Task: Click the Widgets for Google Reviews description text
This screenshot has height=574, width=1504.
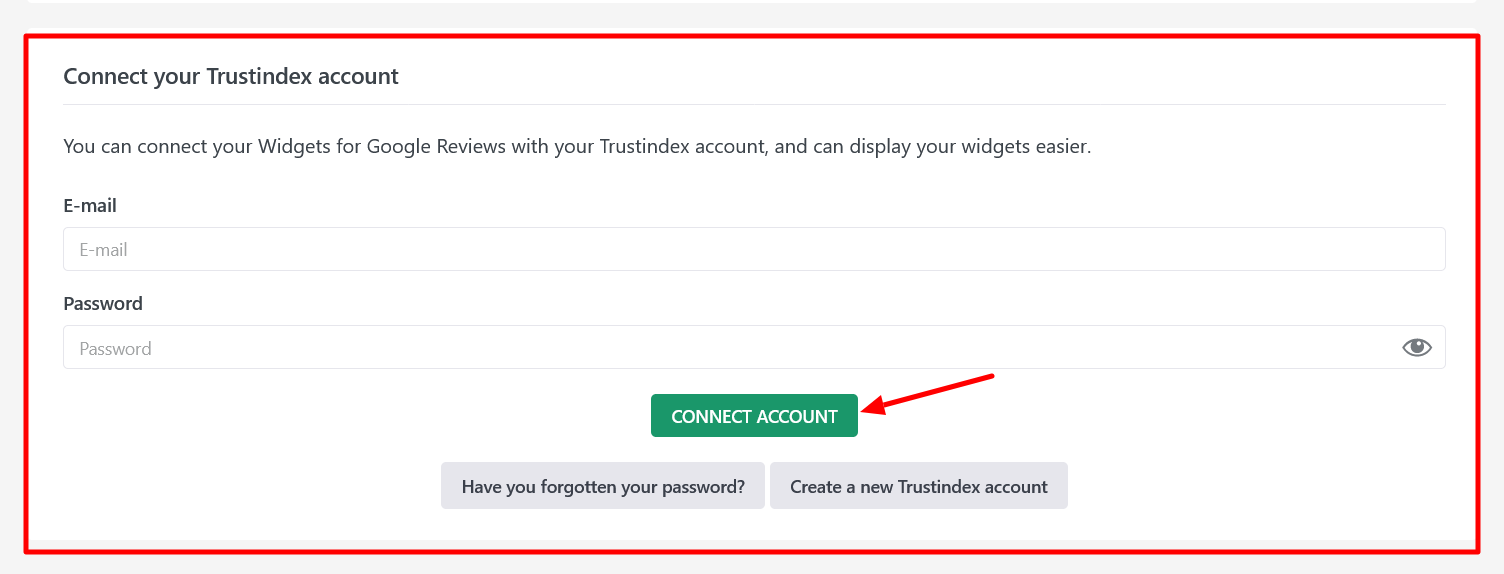Action: tap(577, 147)
